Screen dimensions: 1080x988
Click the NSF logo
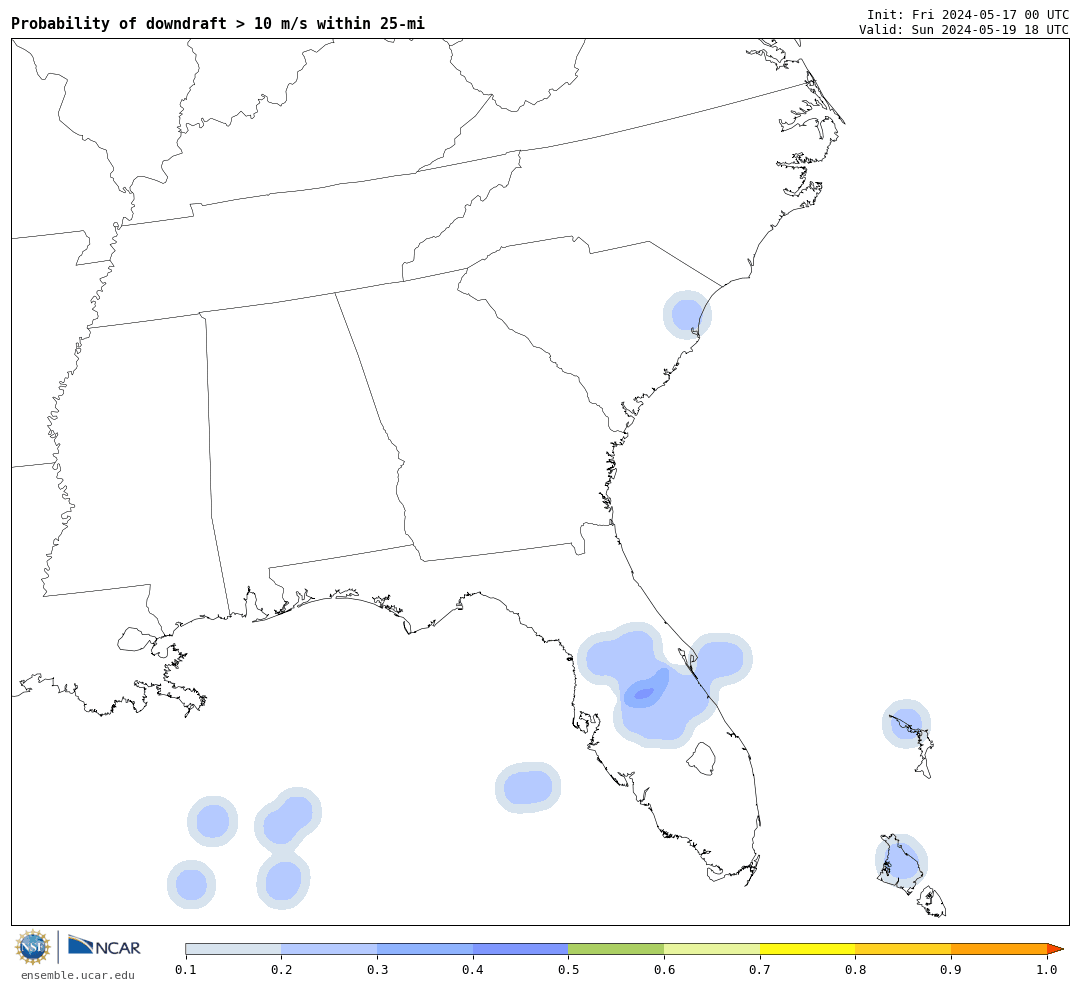[32, 947]
